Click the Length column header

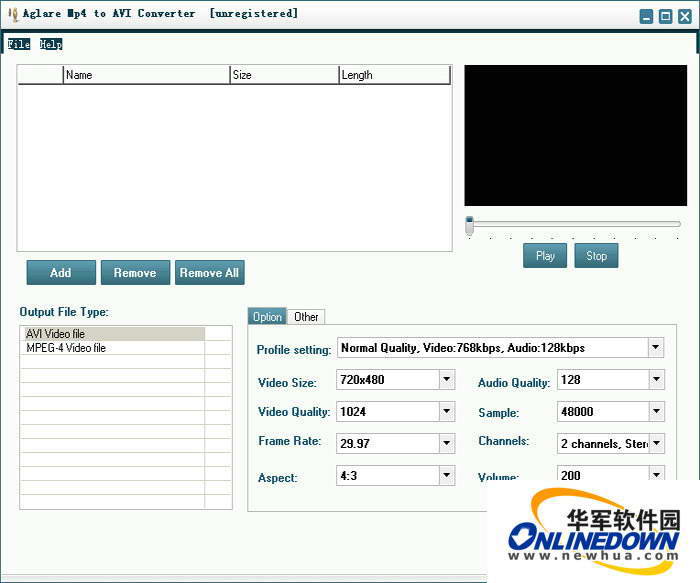coord(395,75)
